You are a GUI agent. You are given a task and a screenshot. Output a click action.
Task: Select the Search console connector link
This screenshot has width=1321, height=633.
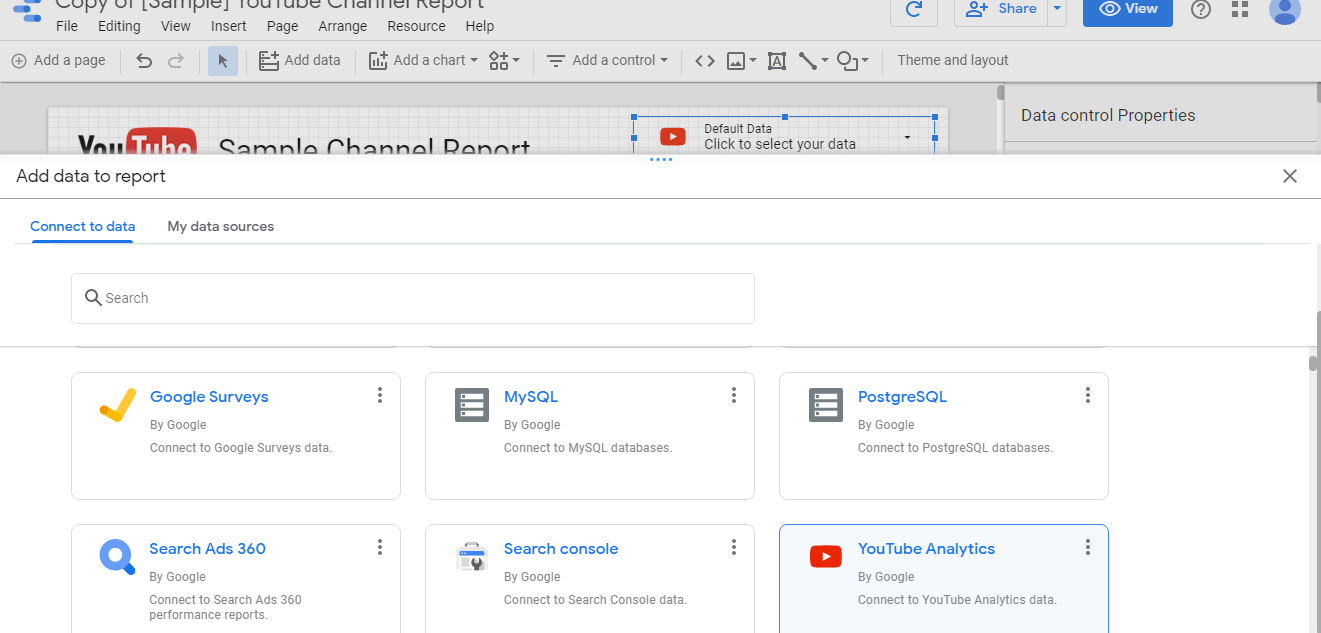coord(561,549)
